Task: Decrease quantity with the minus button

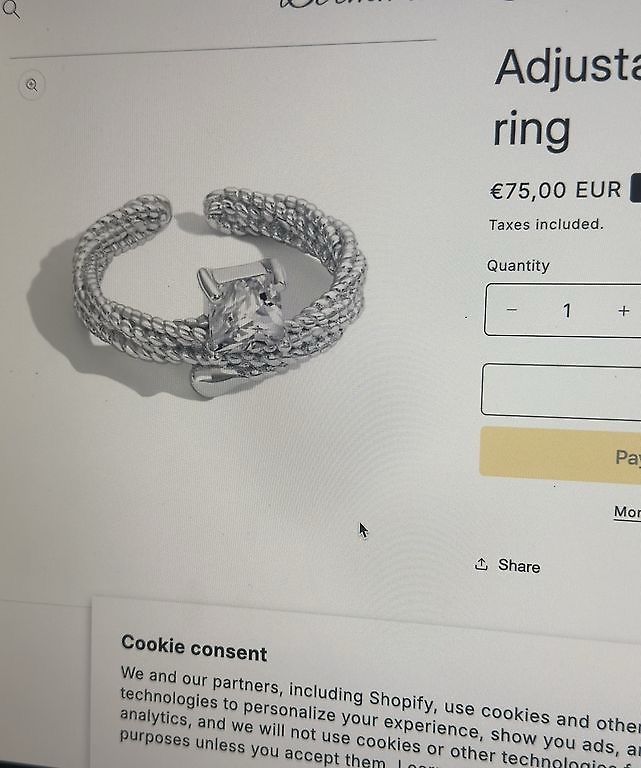Action: click(512, 310)
